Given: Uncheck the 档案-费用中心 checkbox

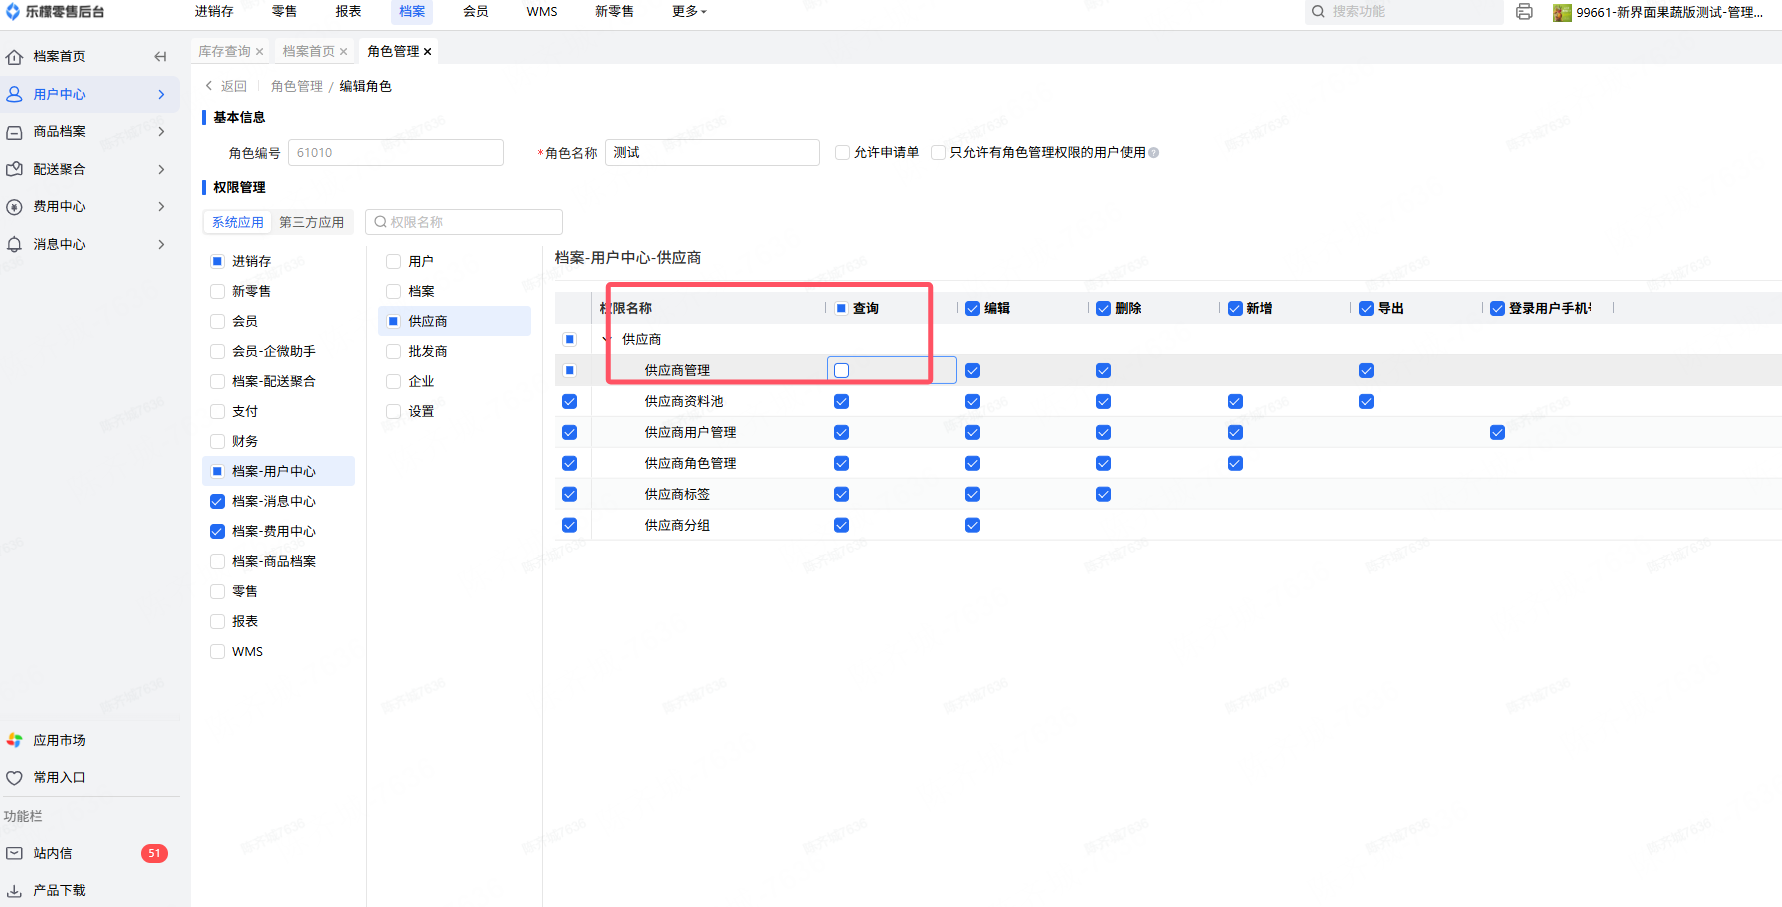Looking at the screenshot, I should point(217,531).
